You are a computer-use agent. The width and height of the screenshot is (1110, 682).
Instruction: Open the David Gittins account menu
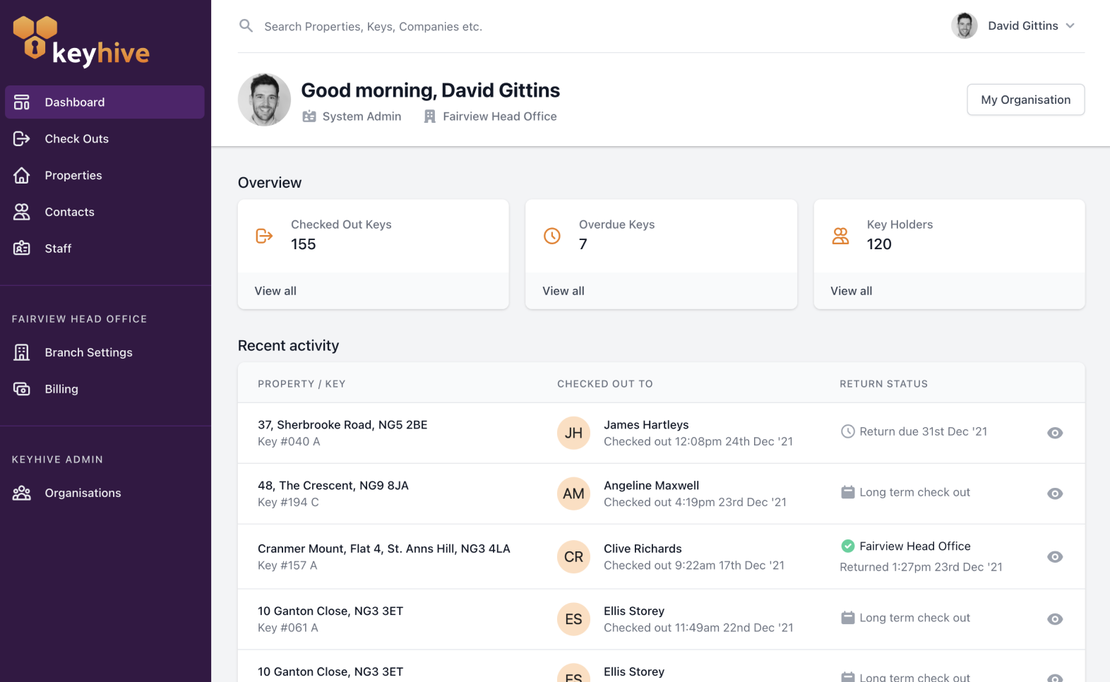1021,26
